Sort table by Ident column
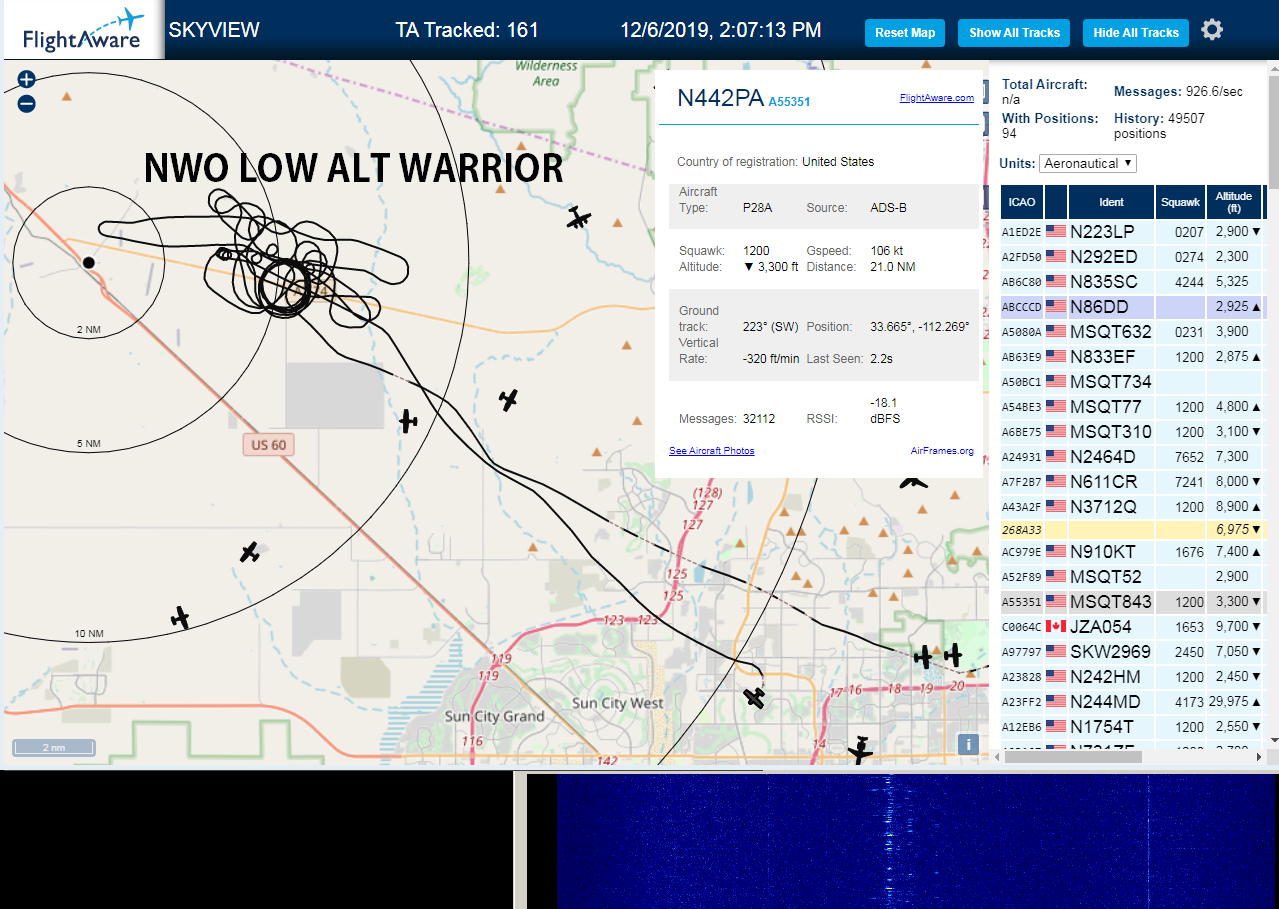 (1111, 202)
